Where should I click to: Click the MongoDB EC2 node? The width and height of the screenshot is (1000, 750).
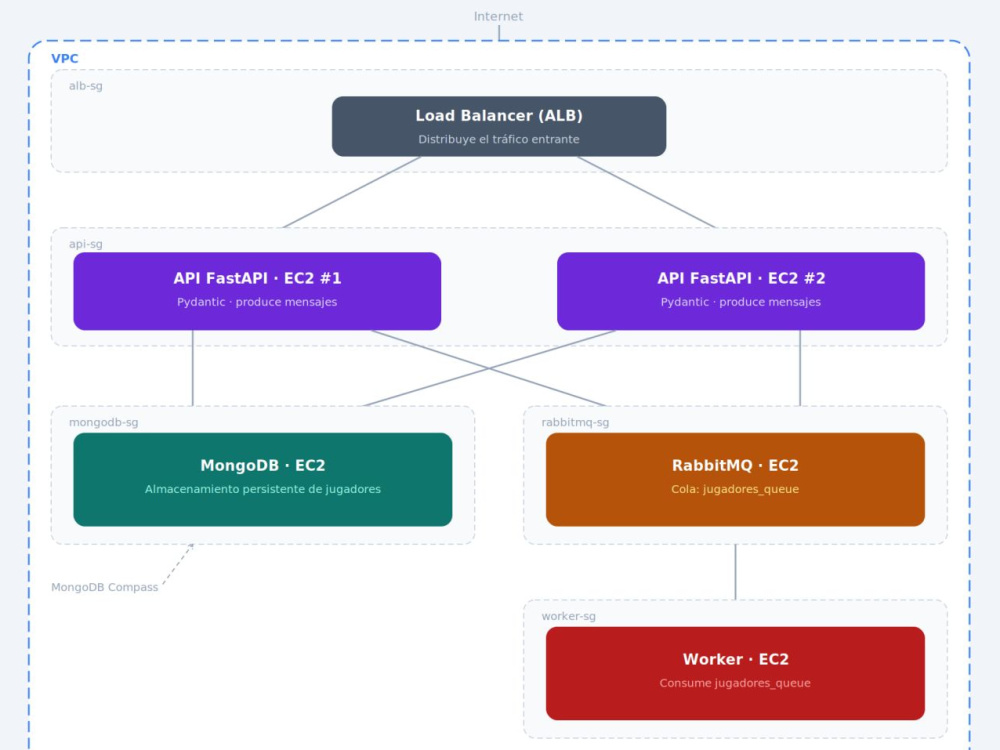(x=263, y=480)
